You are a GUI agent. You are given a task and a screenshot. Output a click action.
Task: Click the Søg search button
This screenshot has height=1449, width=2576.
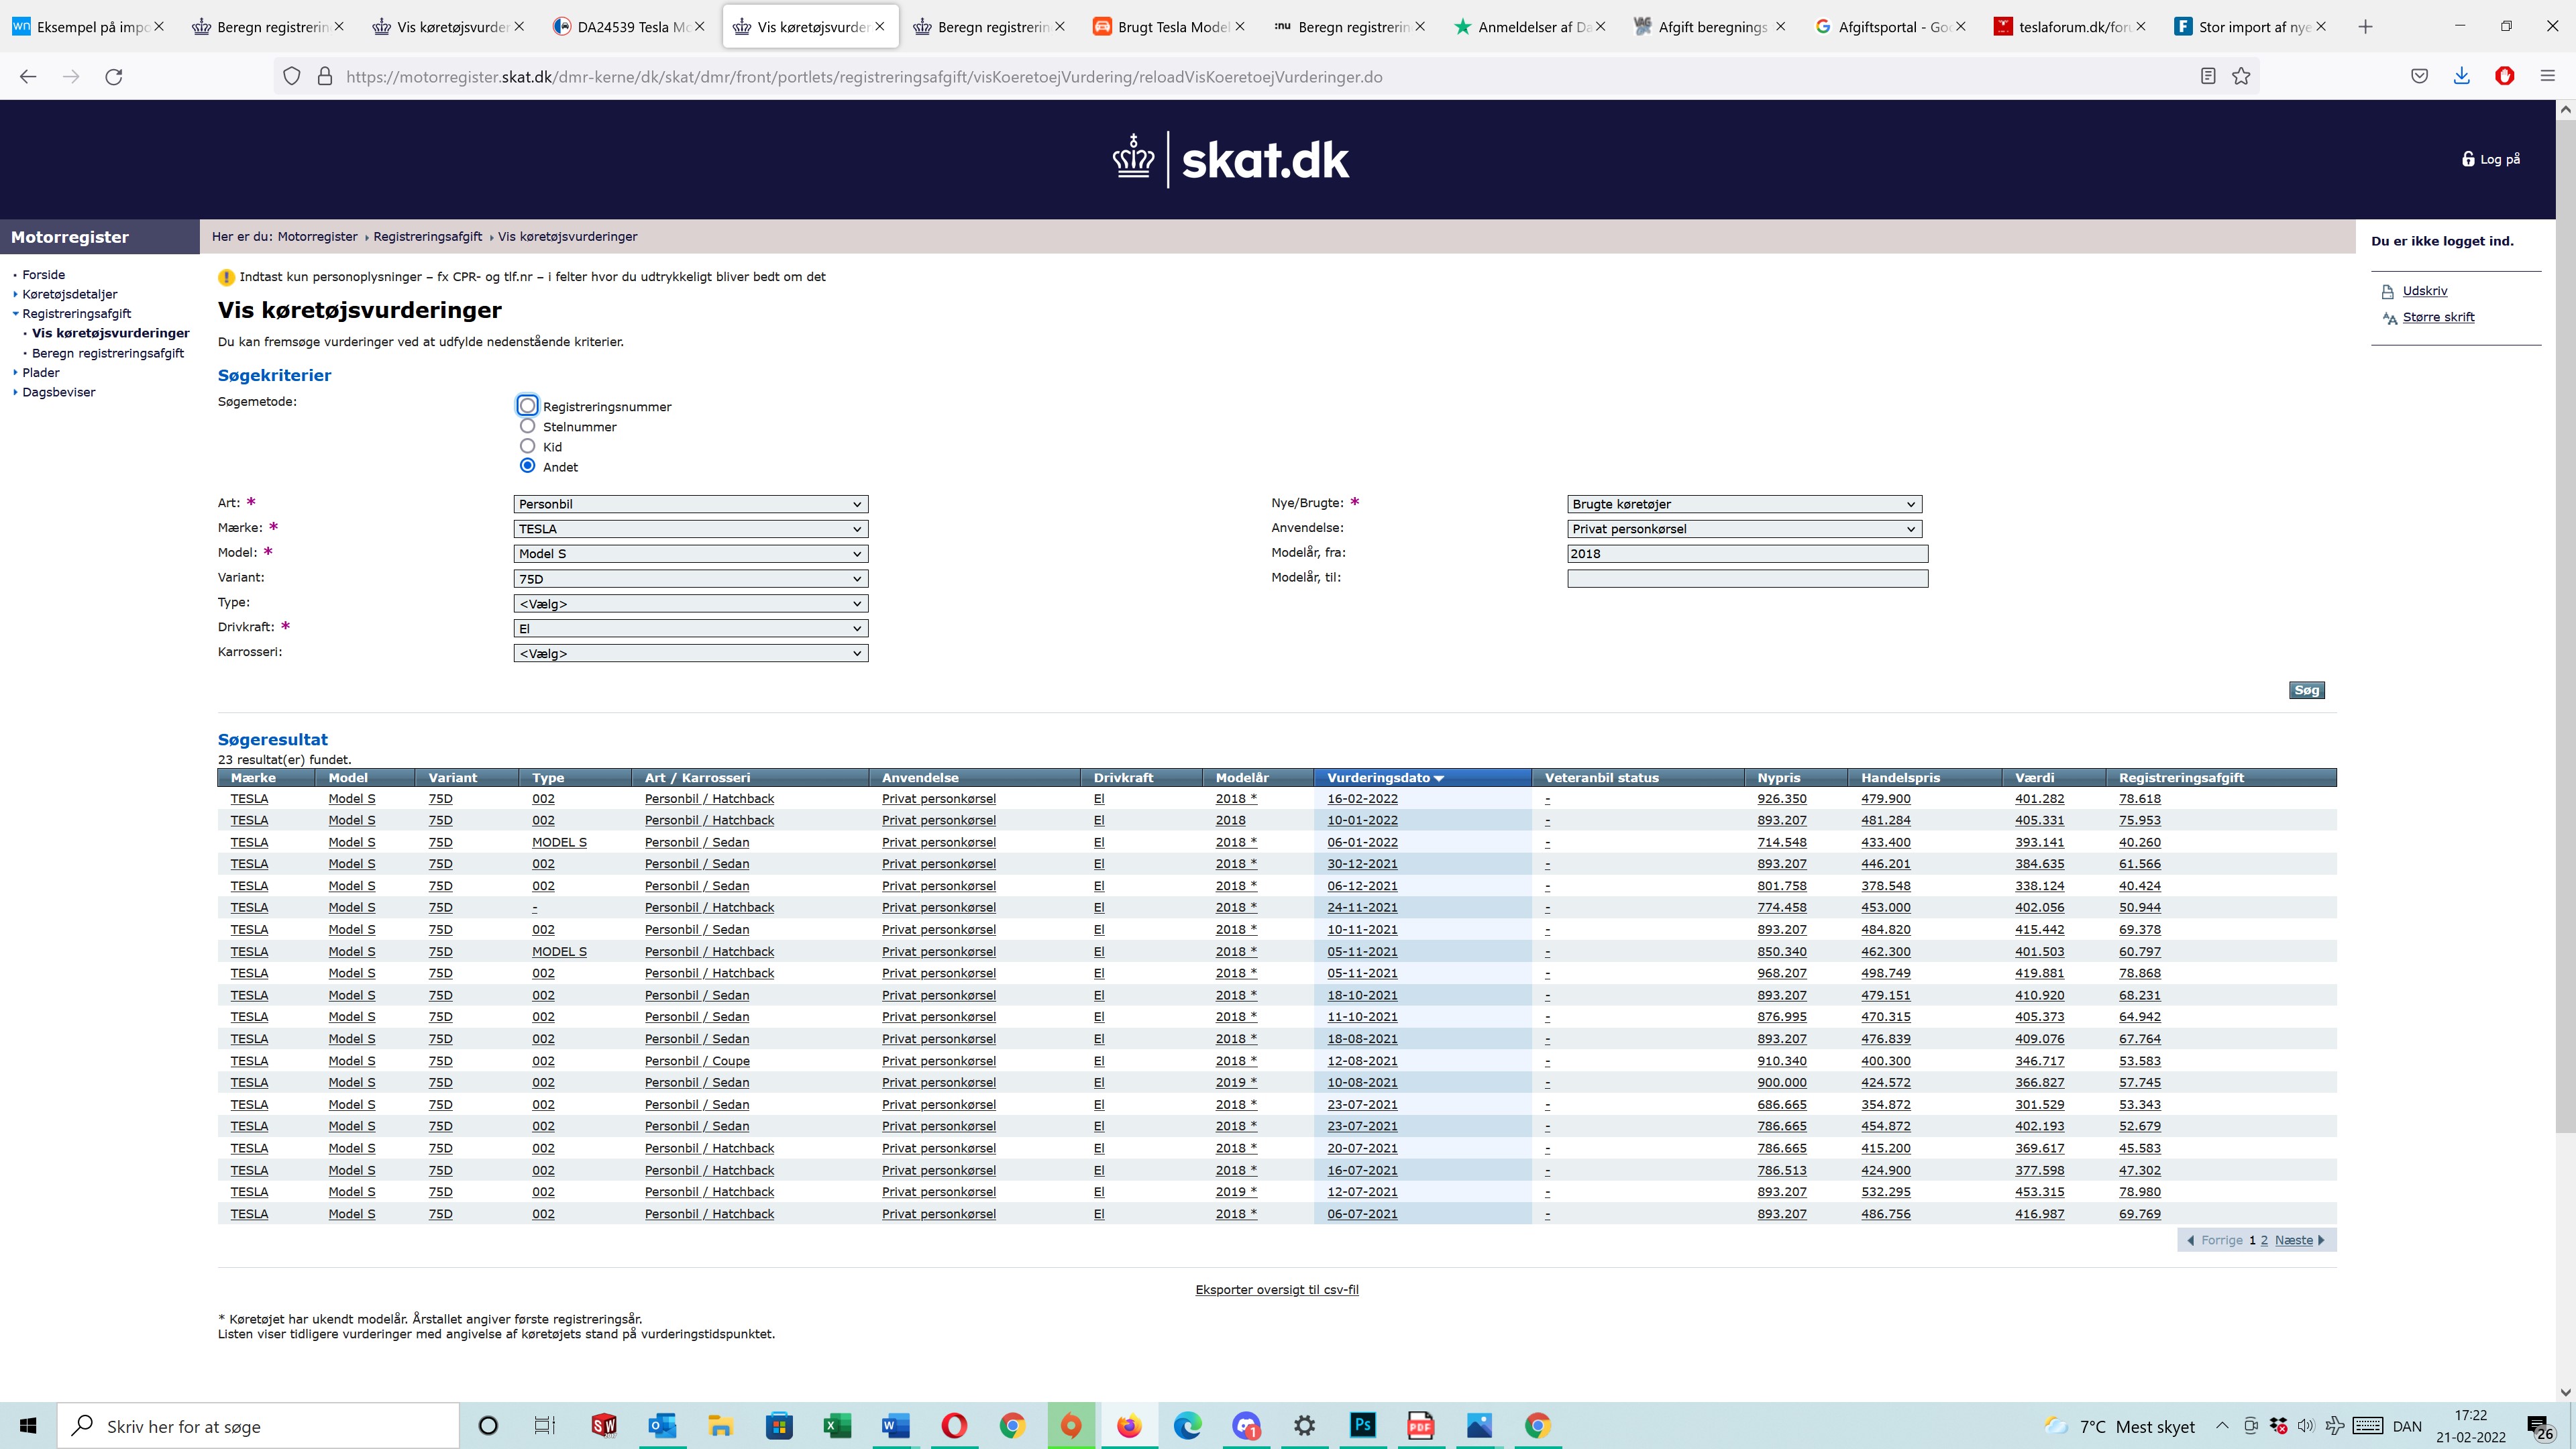(x=2306, y=690)
